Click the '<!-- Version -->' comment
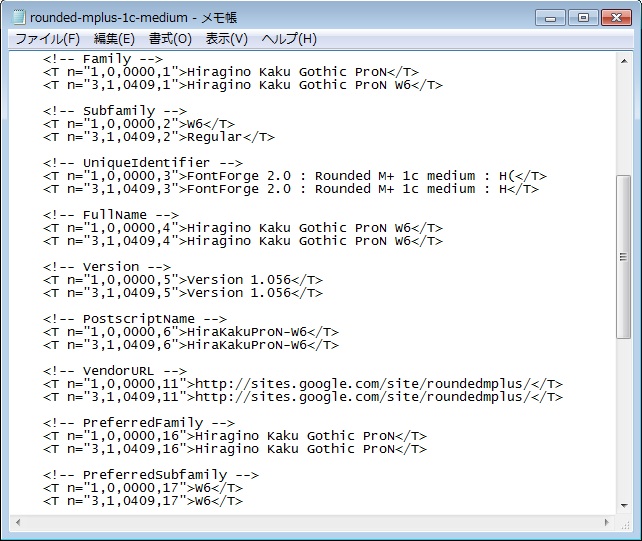Viewport: 642px width, 541px height. [107, 267]
